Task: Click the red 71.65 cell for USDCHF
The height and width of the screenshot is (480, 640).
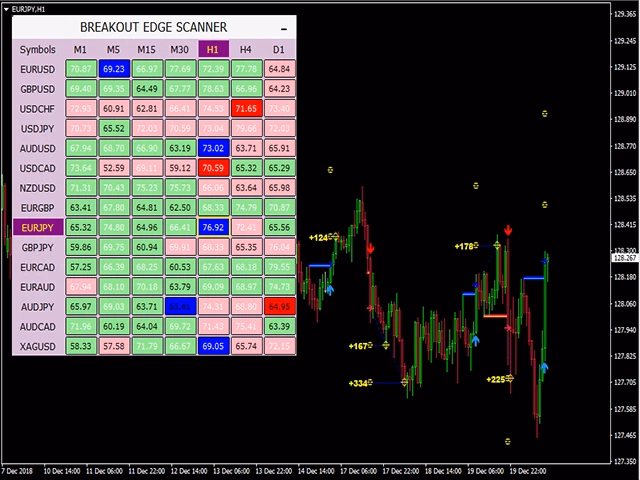Action: pos(245,108)
